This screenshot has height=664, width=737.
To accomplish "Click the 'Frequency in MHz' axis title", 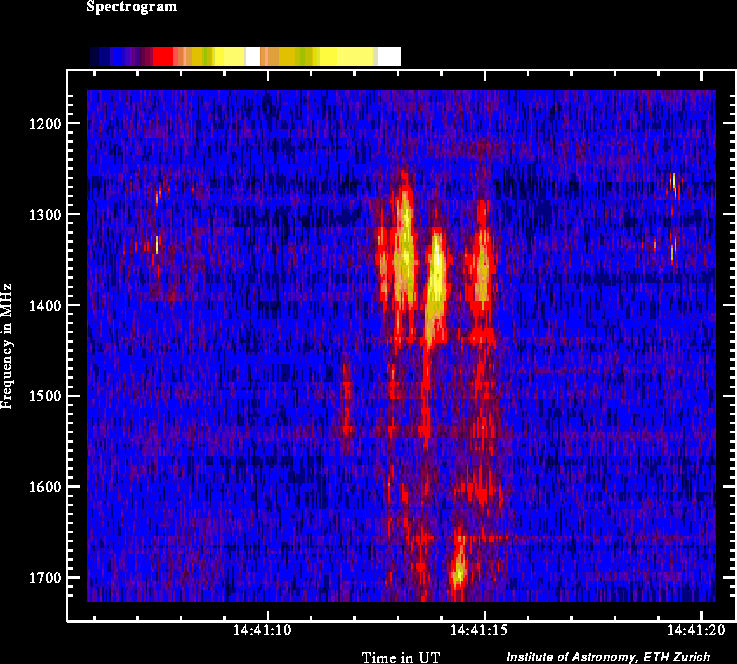I will tap(7, 346).
